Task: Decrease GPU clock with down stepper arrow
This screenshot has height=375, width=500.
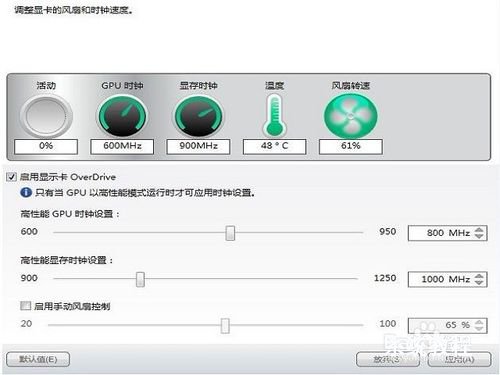Action: (x=479, y=236)
